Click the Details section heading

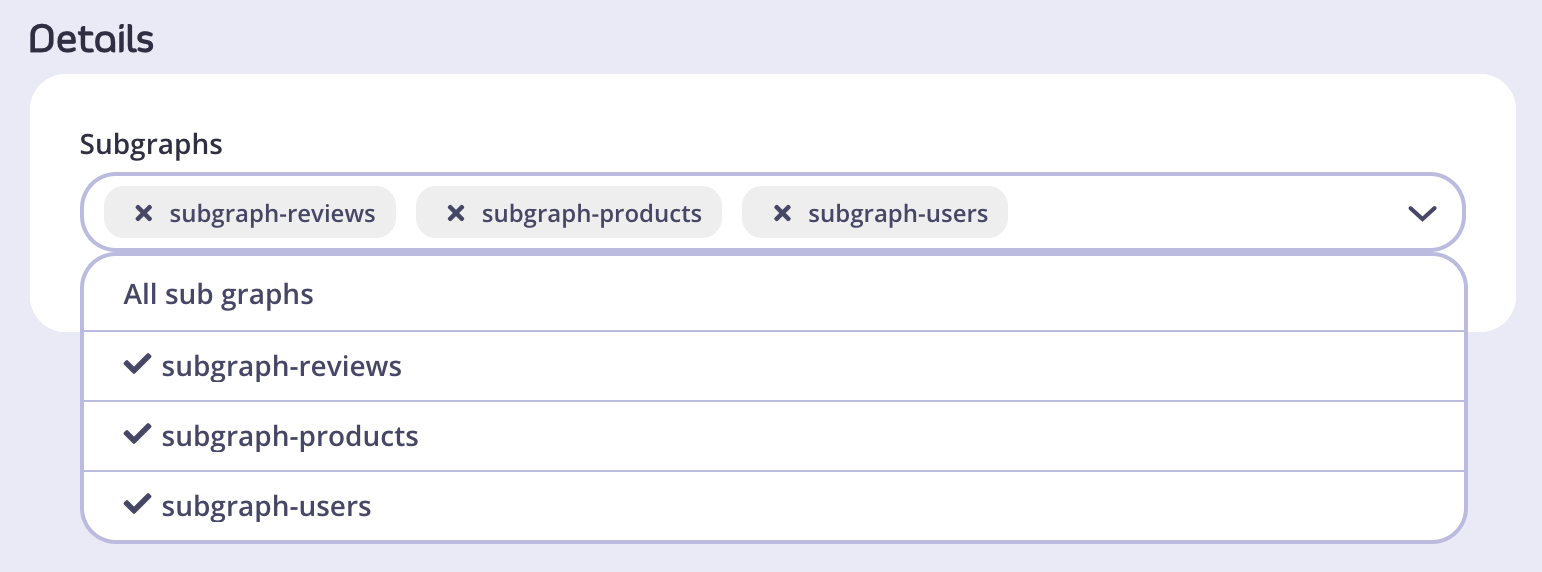click(x=92, y=40)
